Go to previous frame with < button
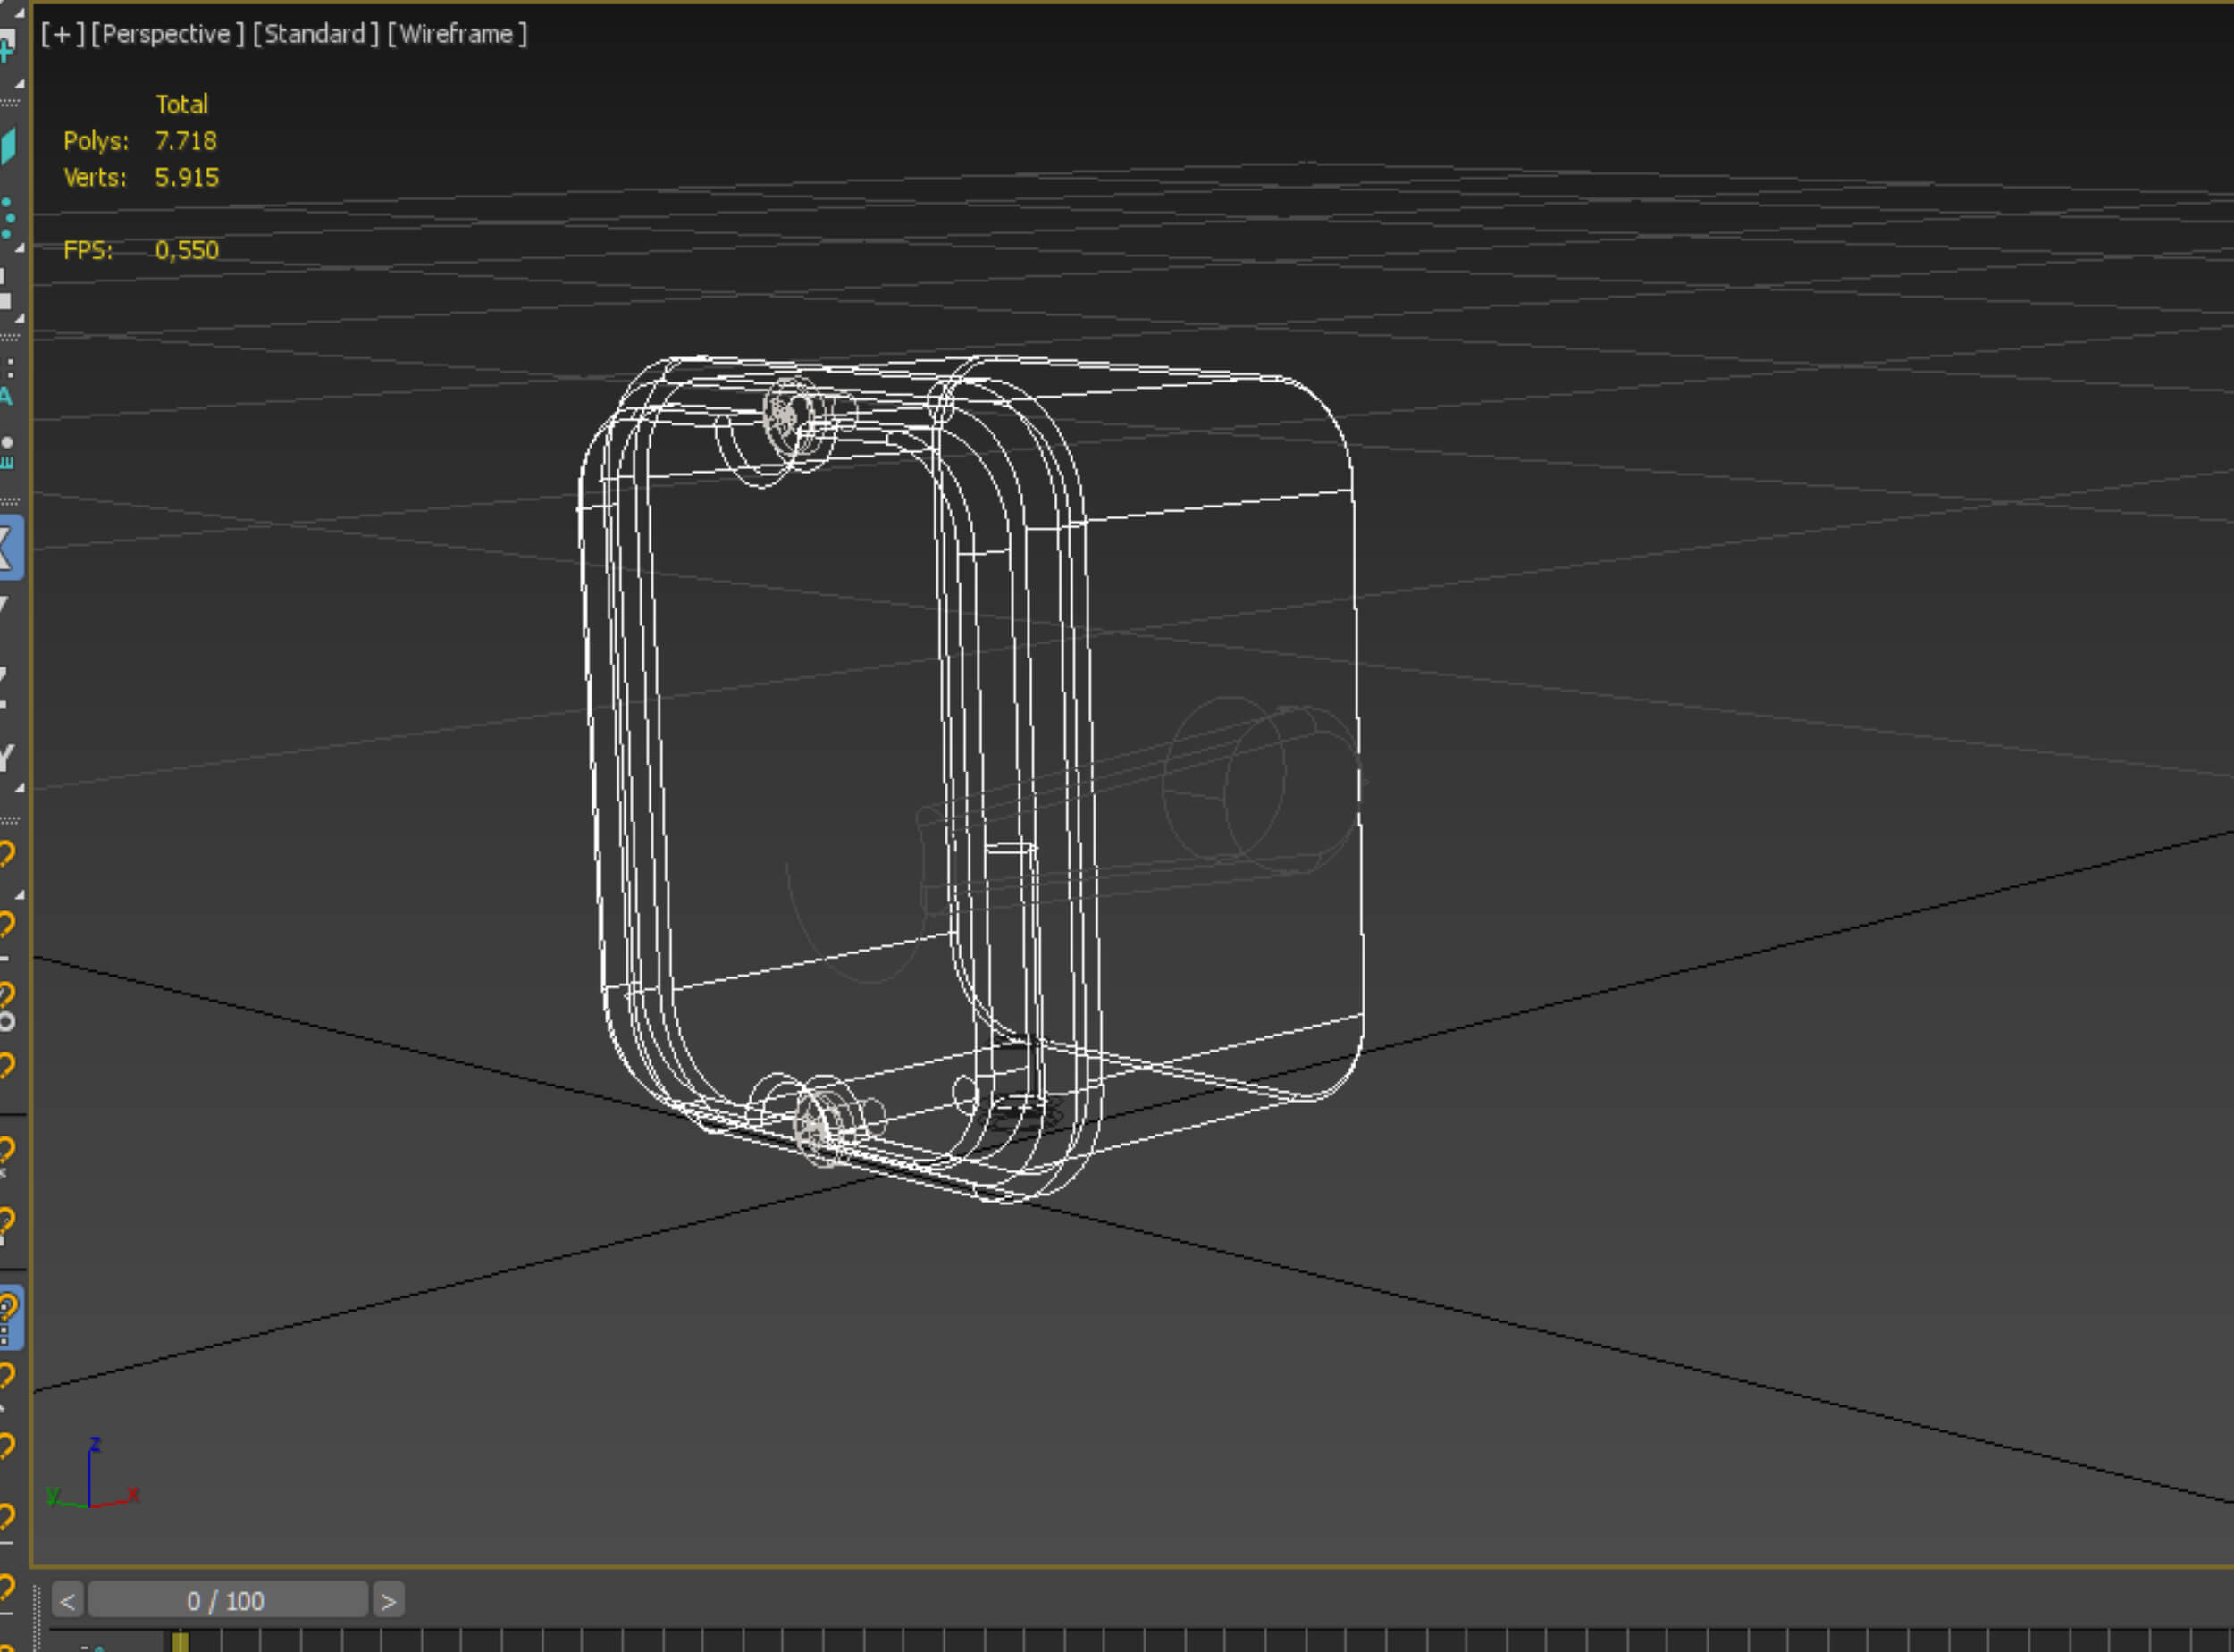 (x=67, y=1601)
